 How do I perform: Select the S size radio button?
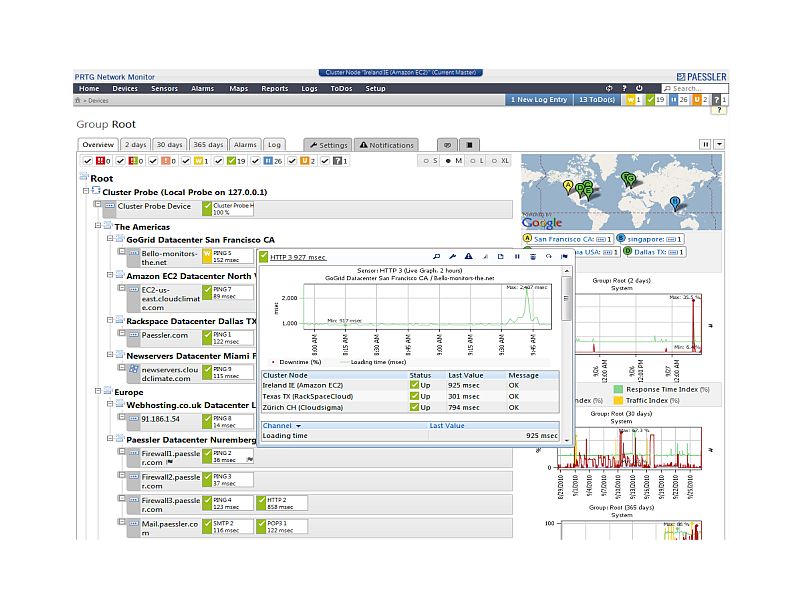426,161
